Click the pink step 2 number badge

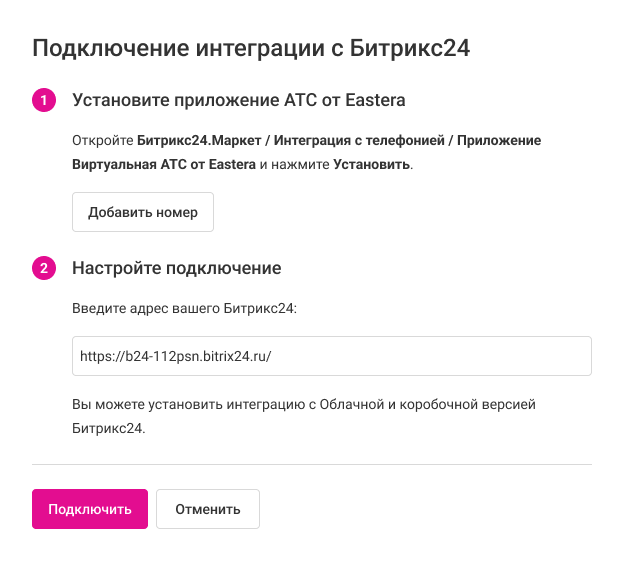point(44,268)
